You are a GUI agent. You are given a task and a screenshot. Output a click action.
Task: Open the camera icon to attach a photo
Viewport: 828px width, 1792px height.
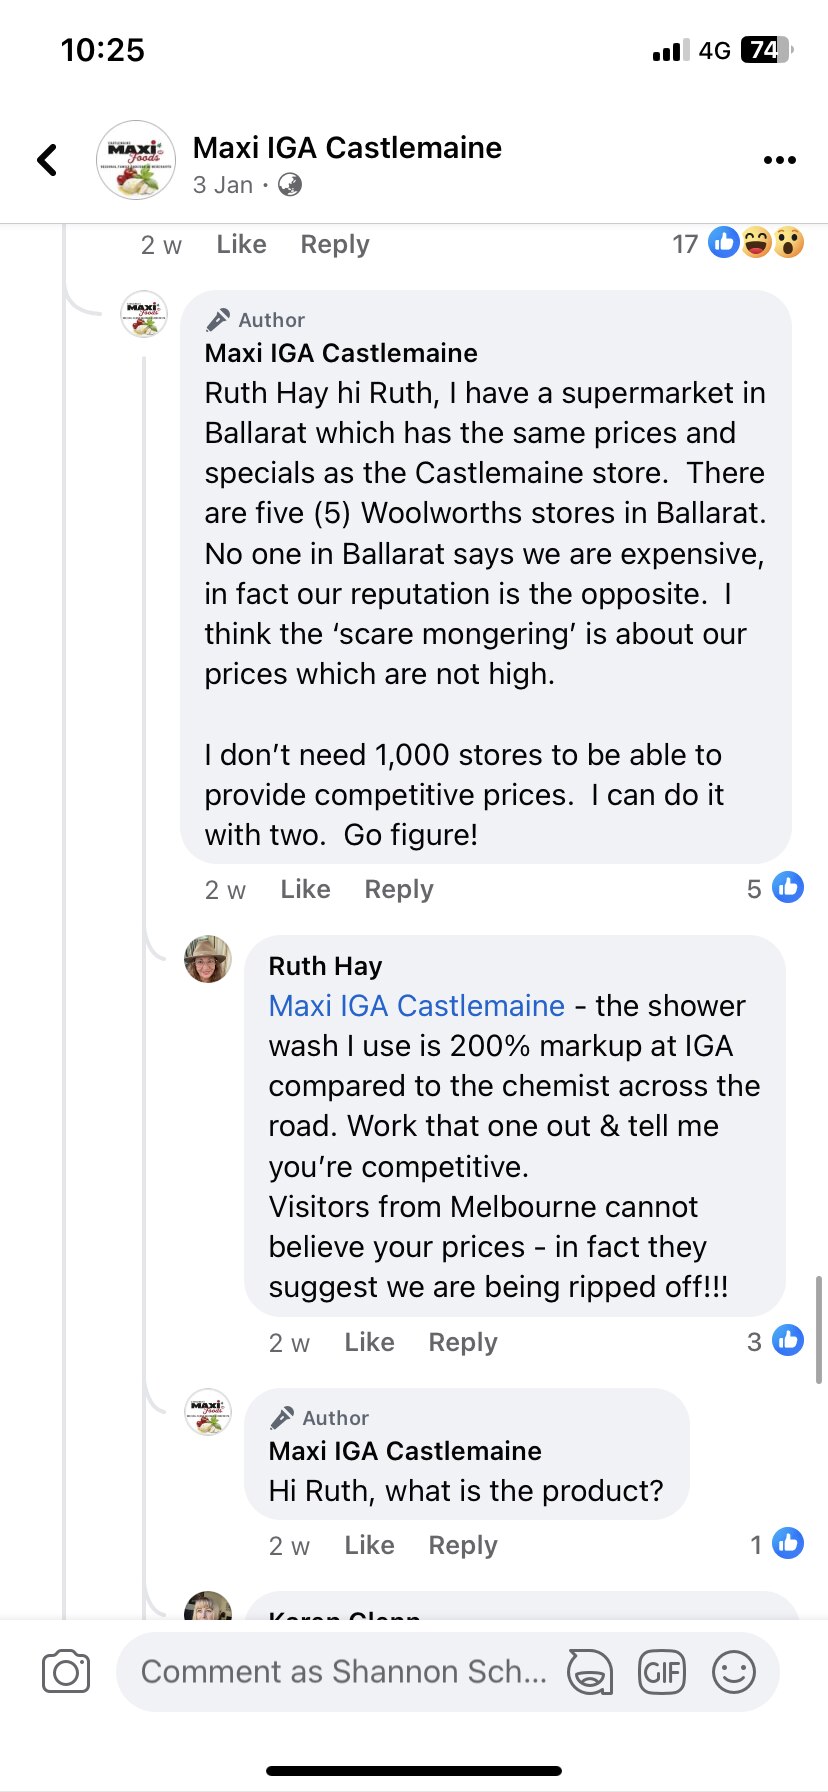[x=65, y=1670]
